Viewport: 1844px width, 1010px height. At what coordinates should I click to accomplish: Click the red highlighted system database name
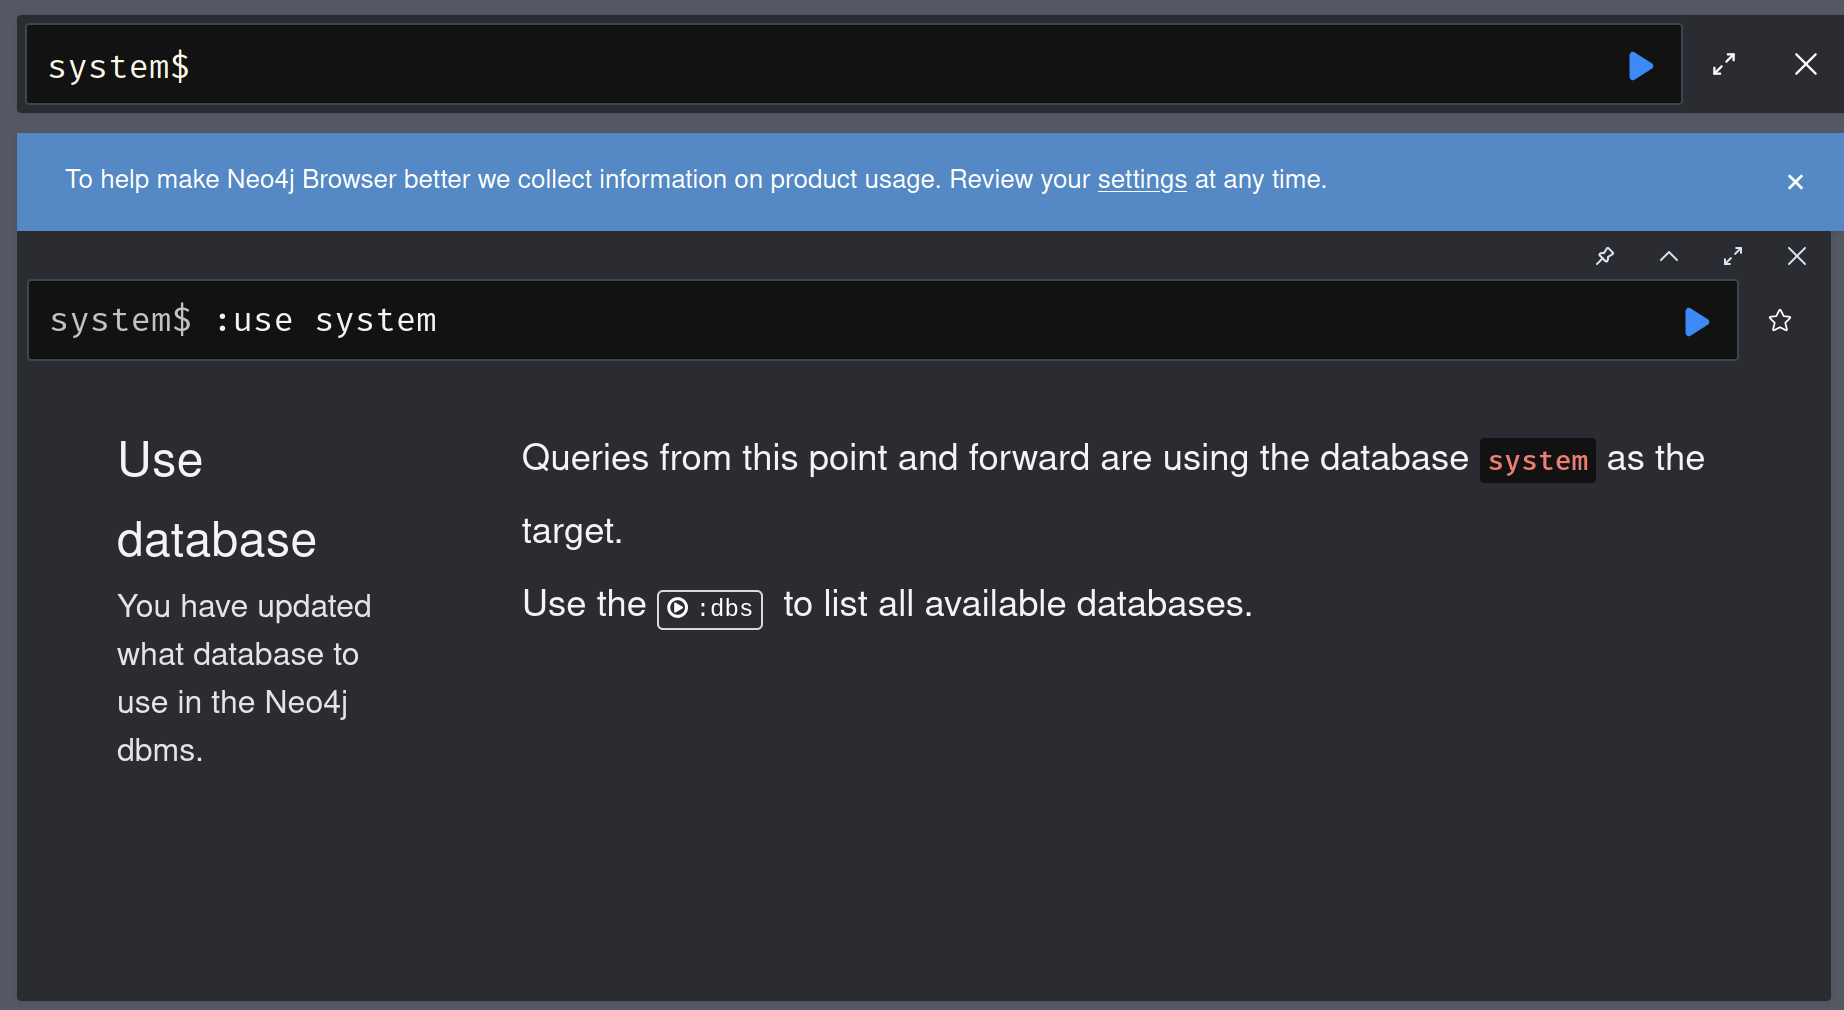(x=1537, y=461)
